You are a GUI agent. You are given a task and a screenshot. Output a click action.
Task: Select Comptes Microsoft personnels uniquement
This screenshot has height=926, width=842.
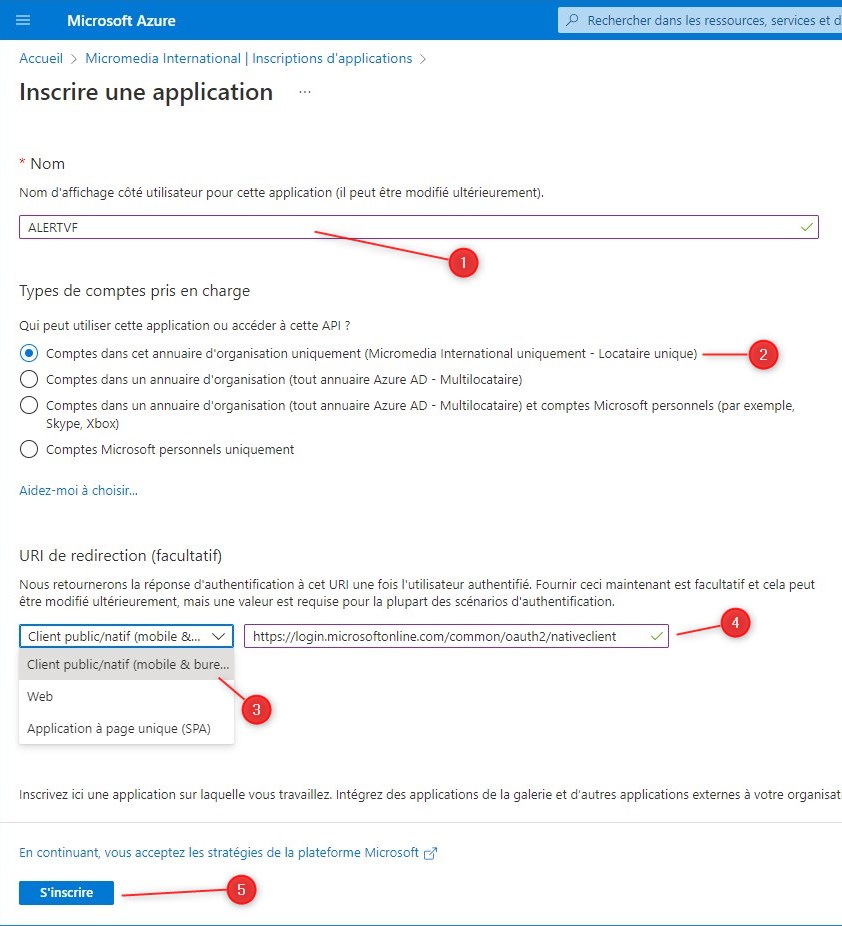click(30, 449)
